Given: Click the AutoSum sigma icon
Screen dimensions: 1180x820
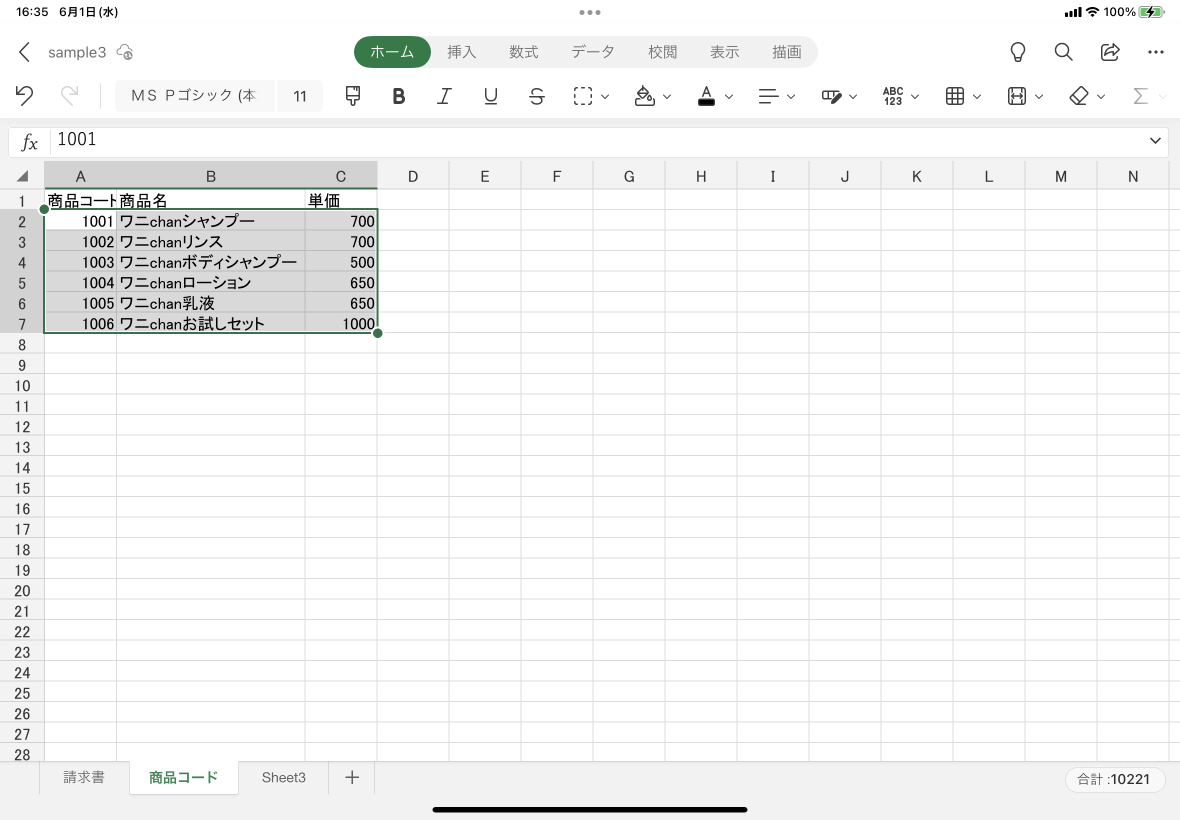Looking at the screenshot, I should (x=1140, y=96).
